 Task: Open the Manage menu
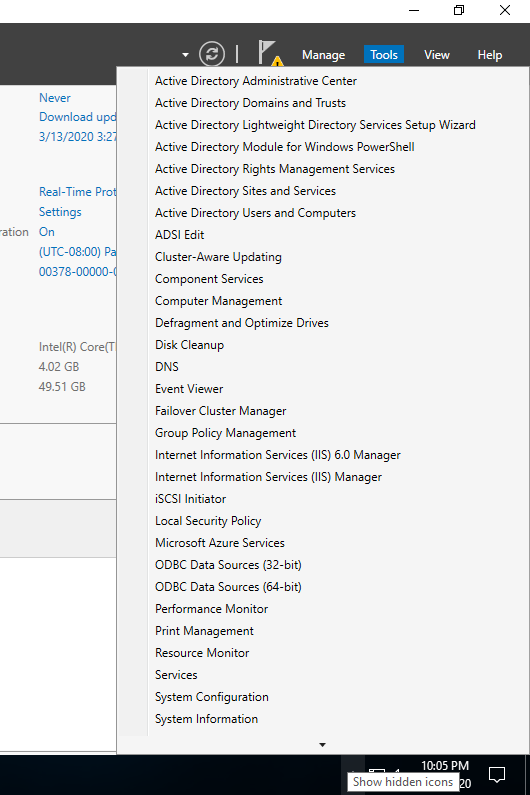tap(324, 55)
